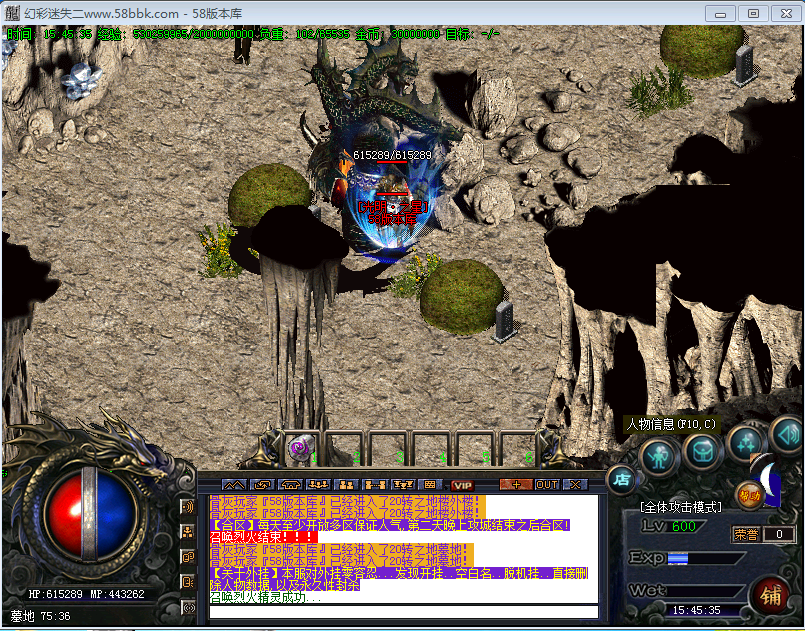Image resolution: width=805 pixels, height=631 pixels.
Task: Click the 墓地 75:36 map location text
Action: (x=41, y=616)
